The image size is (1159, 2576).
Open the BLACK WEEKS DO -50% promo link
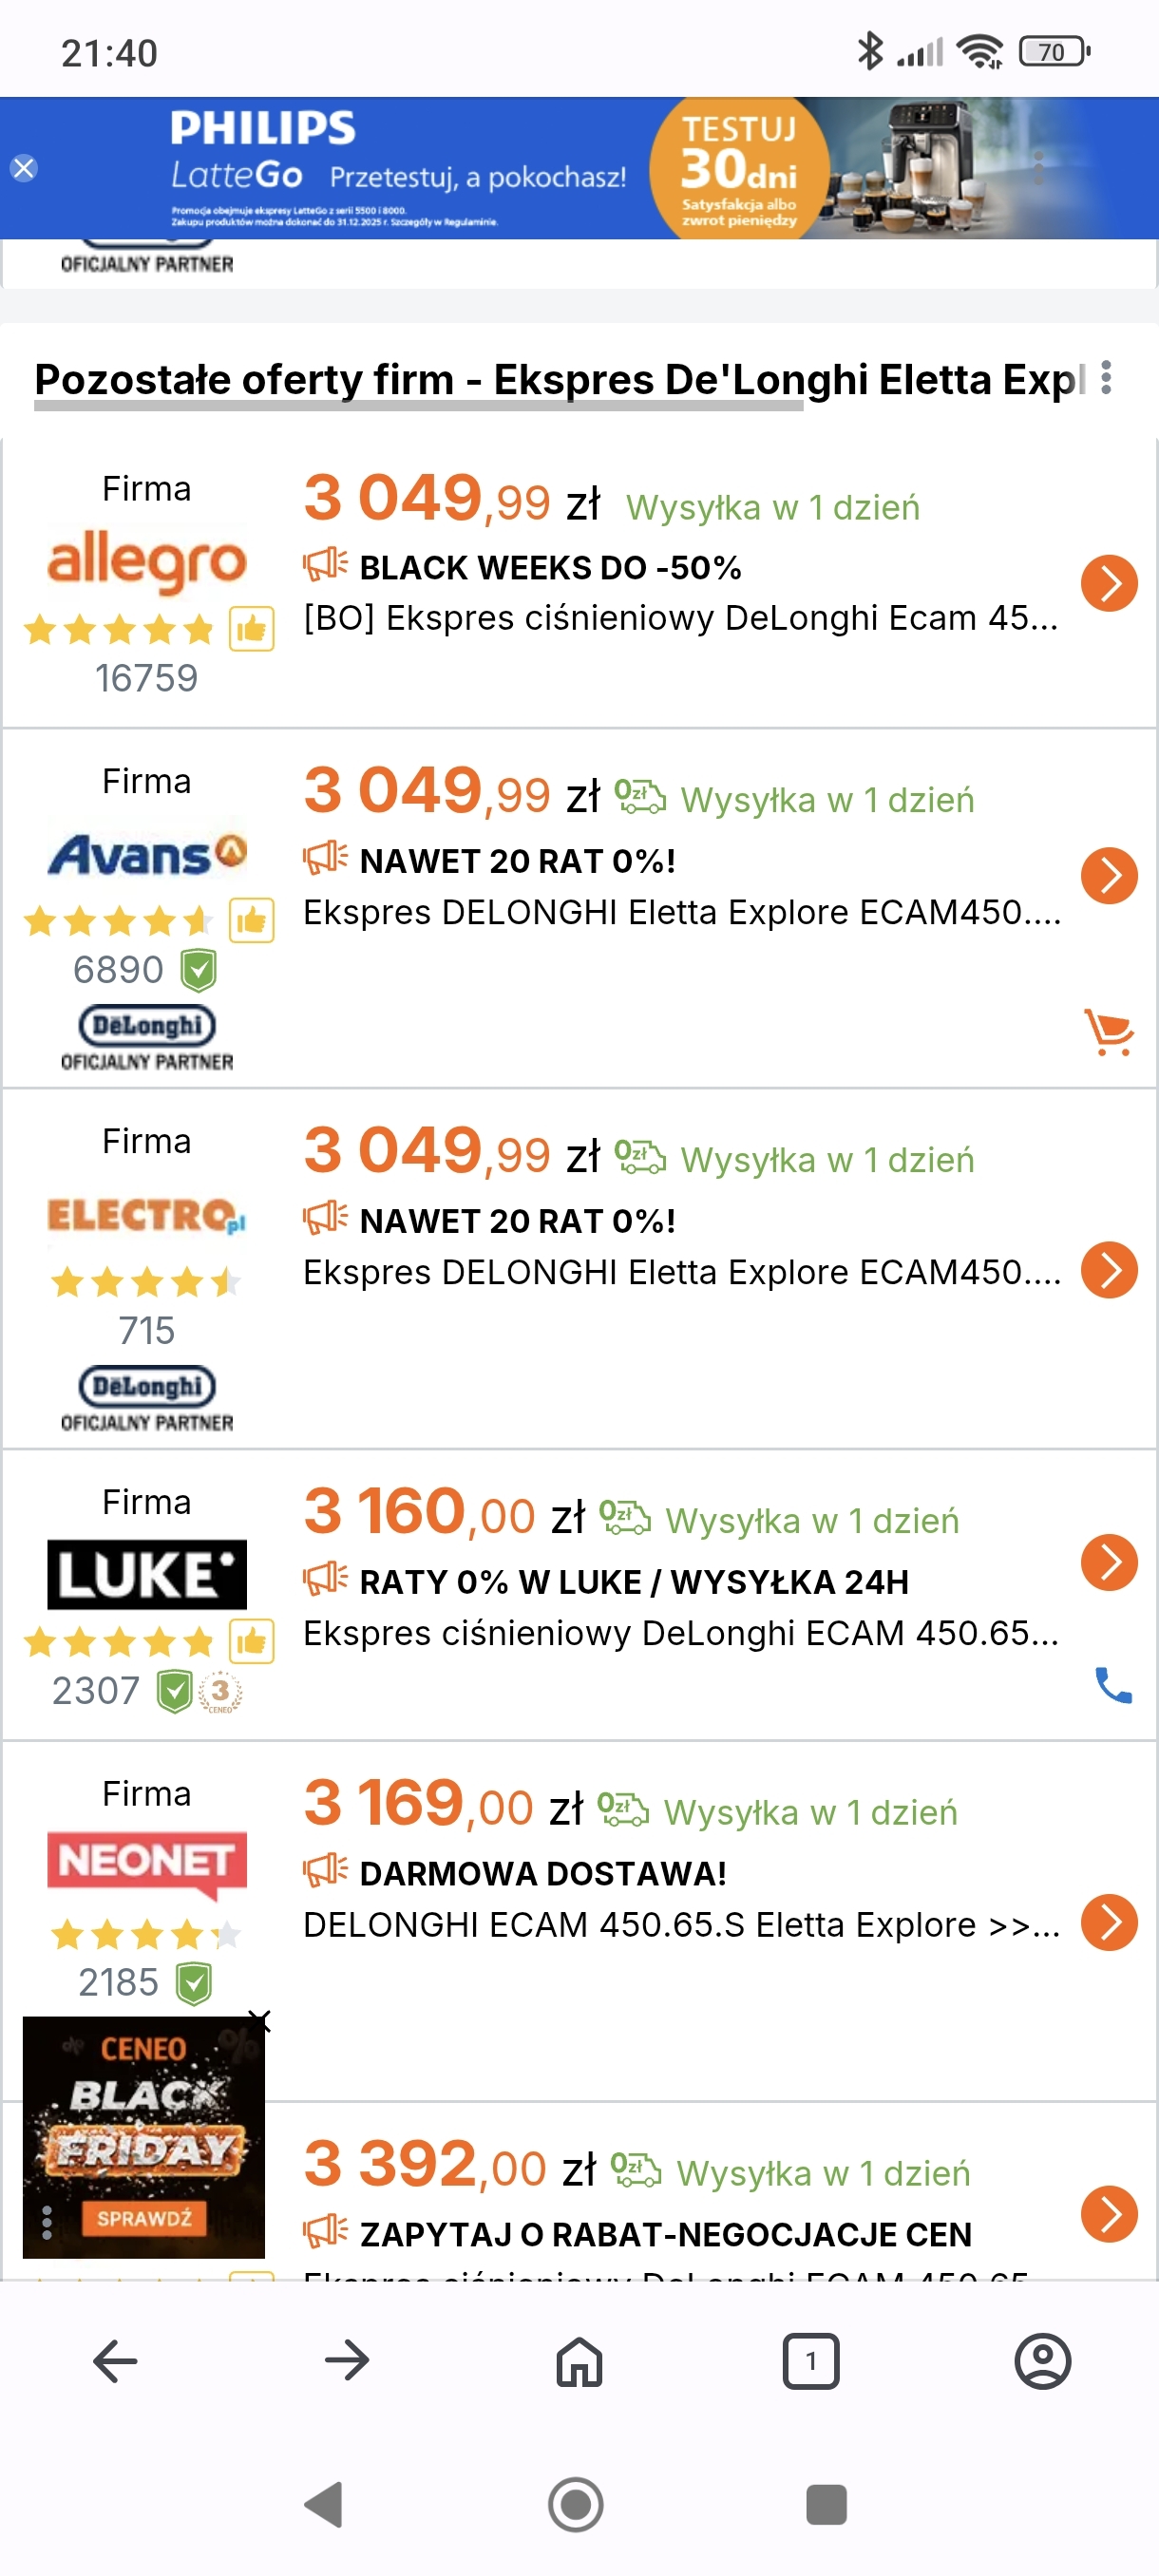550,568
